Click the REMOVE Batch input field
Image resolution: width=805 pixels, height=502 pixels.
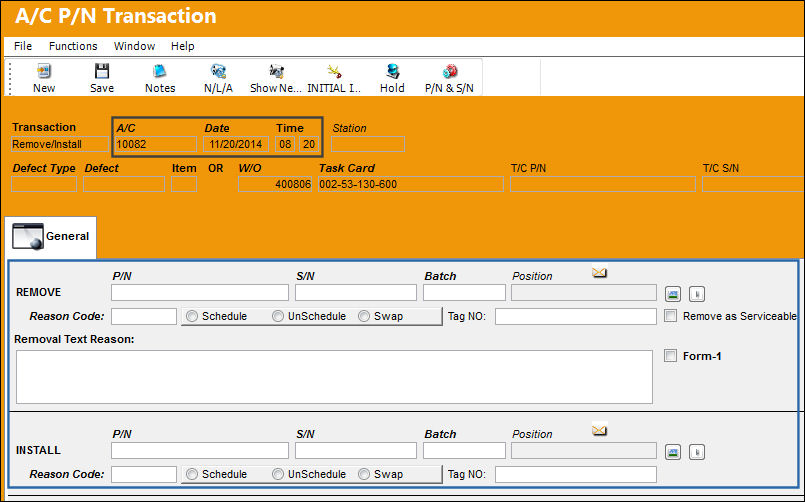pyautogui.click(x=464, y=293)
